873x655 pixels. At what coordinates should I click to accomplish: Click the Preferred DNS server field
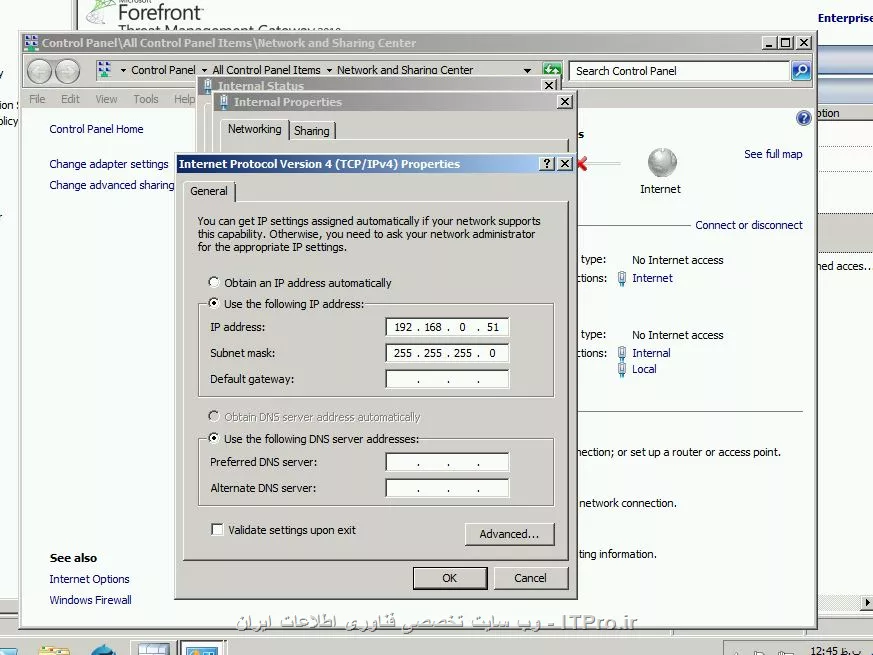point(447,462)
